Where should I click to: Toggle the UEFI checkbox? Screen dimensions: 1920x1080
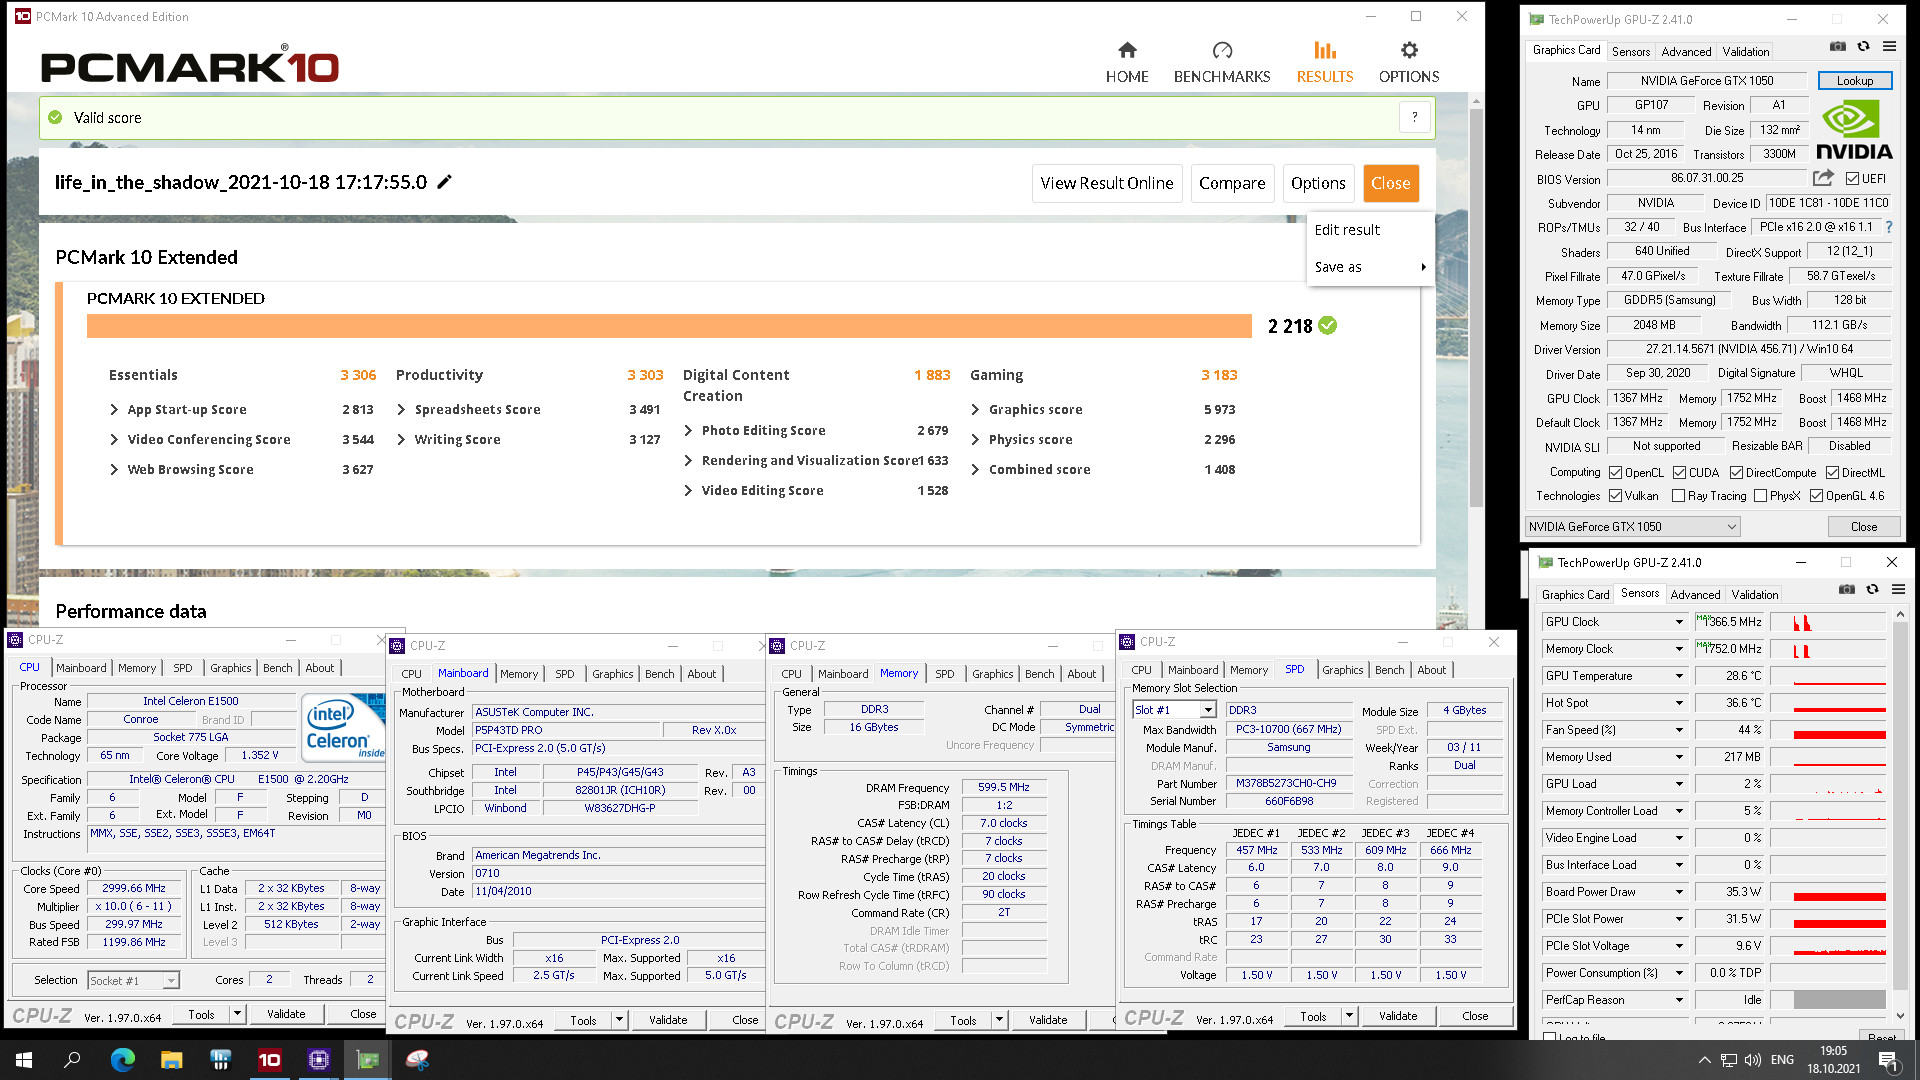1852,179
